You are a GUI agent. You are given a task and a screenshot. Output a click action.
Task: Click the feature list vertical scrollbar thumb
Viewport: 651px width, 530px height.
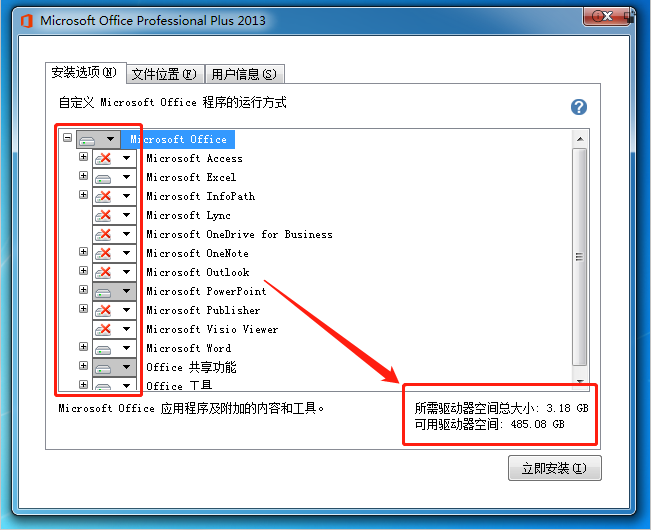click(x=580, y=257)
